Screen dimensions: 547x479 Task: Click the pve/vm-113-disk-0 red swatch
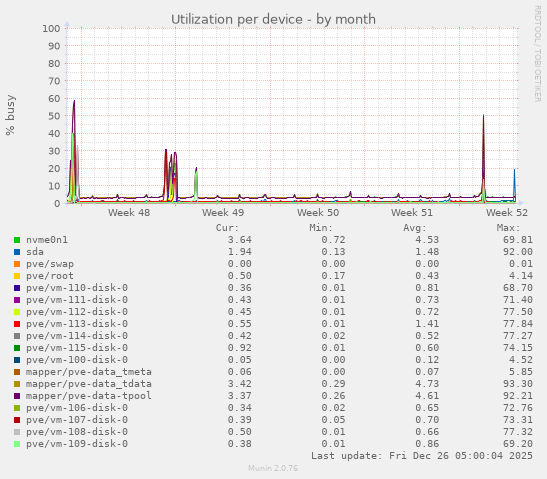pyautogui.click(x=17, y=324)
